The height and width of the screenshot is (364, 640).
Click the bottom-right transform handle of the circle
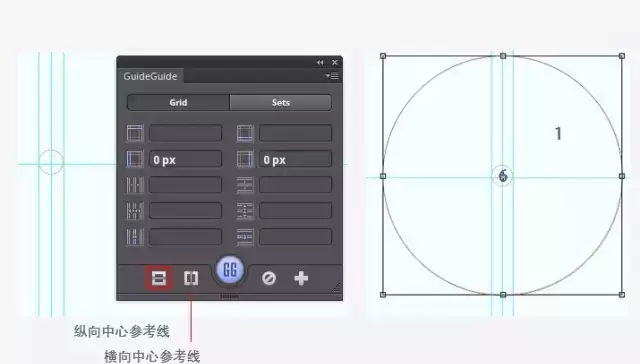coord(622,295)
